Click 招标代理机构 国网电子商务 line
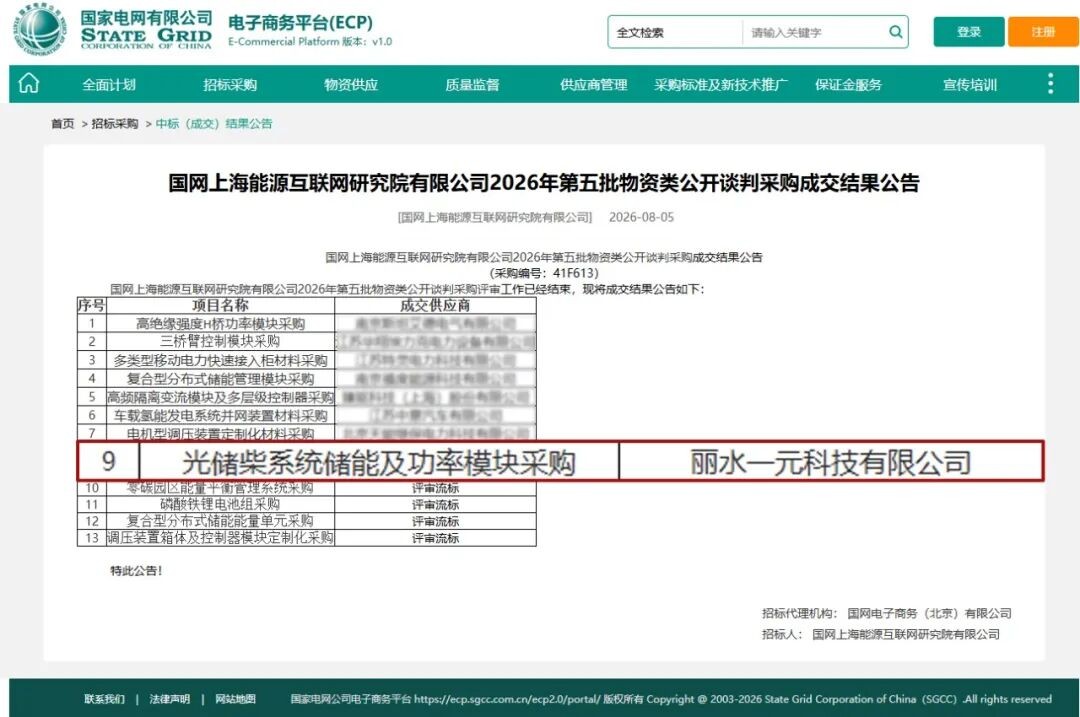The width and height of the screenshot is (1080, 717). point(886,613)
